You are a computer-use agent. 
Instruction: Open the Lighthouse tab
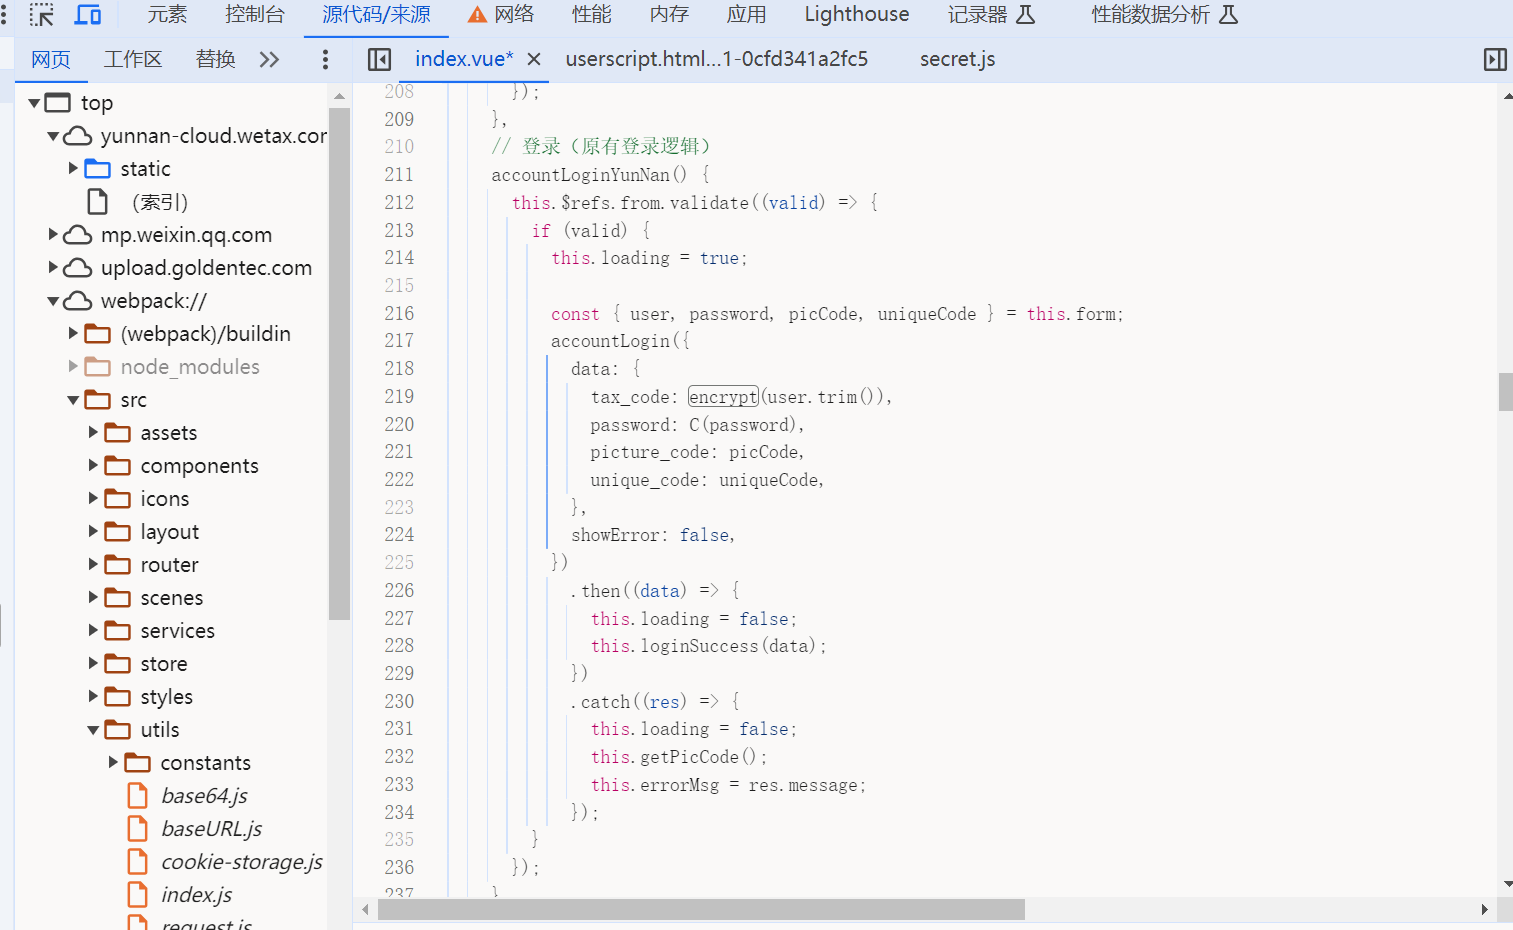[857, 15]
